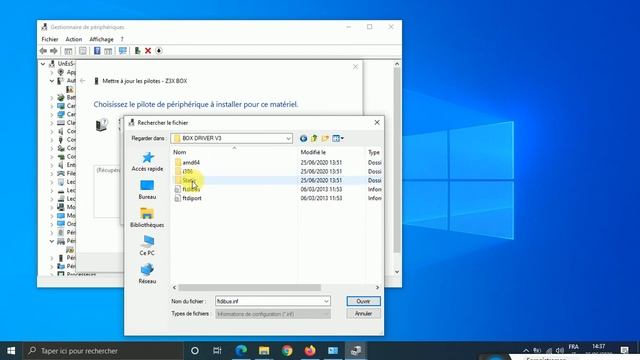Open the Windows Start menu
This screenshot has height=360, width=640.
tap(11, 351)
